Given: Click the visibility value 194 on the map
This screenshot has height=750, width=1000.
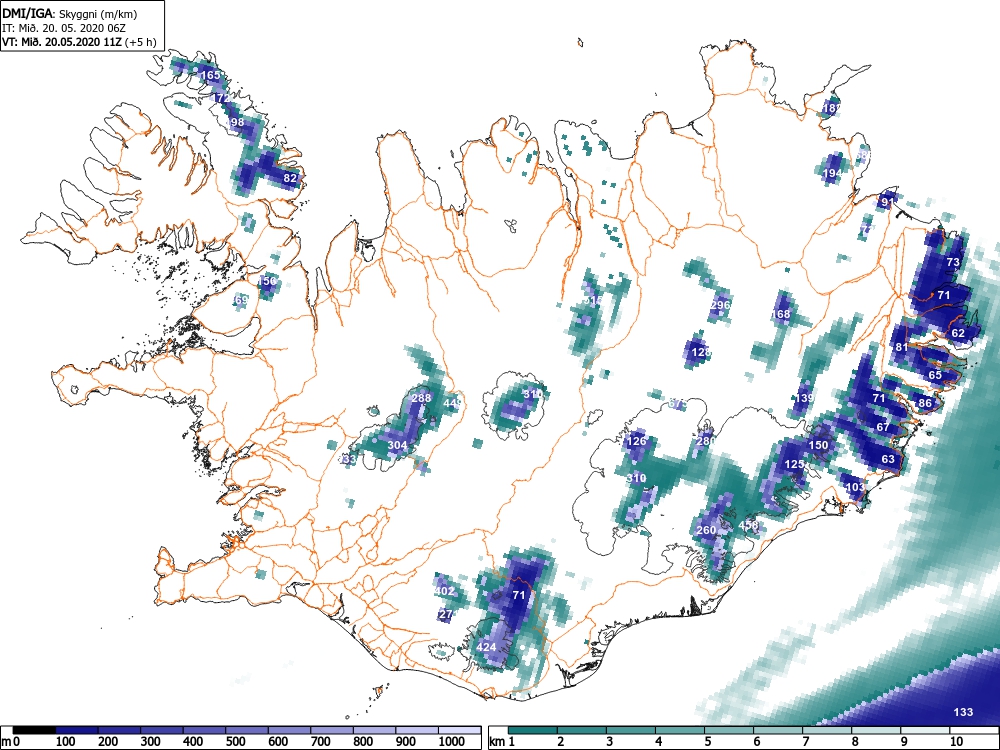Looking at the screenshot, I should tap(832, 173).
